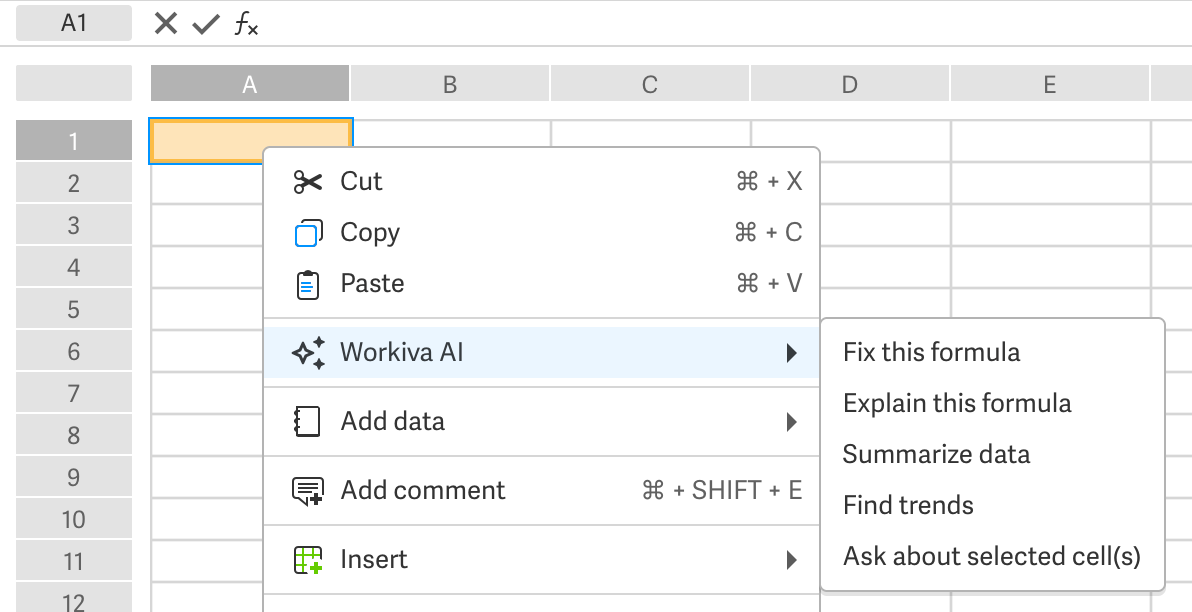
Task: Expand the Workiva AI submenu arrow
Action: pyautogui.click(x=791, y=353)
